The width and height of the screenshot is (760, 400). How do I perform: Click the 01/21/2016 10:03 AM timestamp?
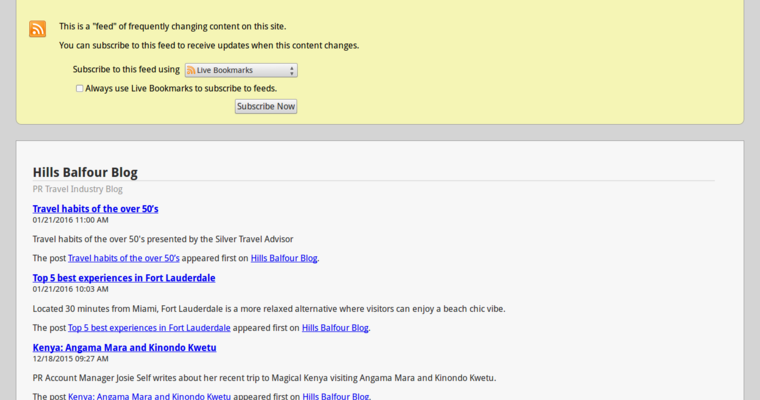click(71, 289)
